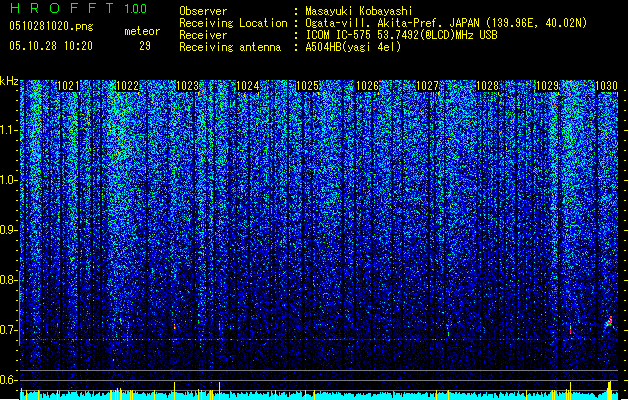The height and width of the screenshot is (400, 629).
Task: Click the Receiver label
Action: pyautogui.click(x=203, y=35)
